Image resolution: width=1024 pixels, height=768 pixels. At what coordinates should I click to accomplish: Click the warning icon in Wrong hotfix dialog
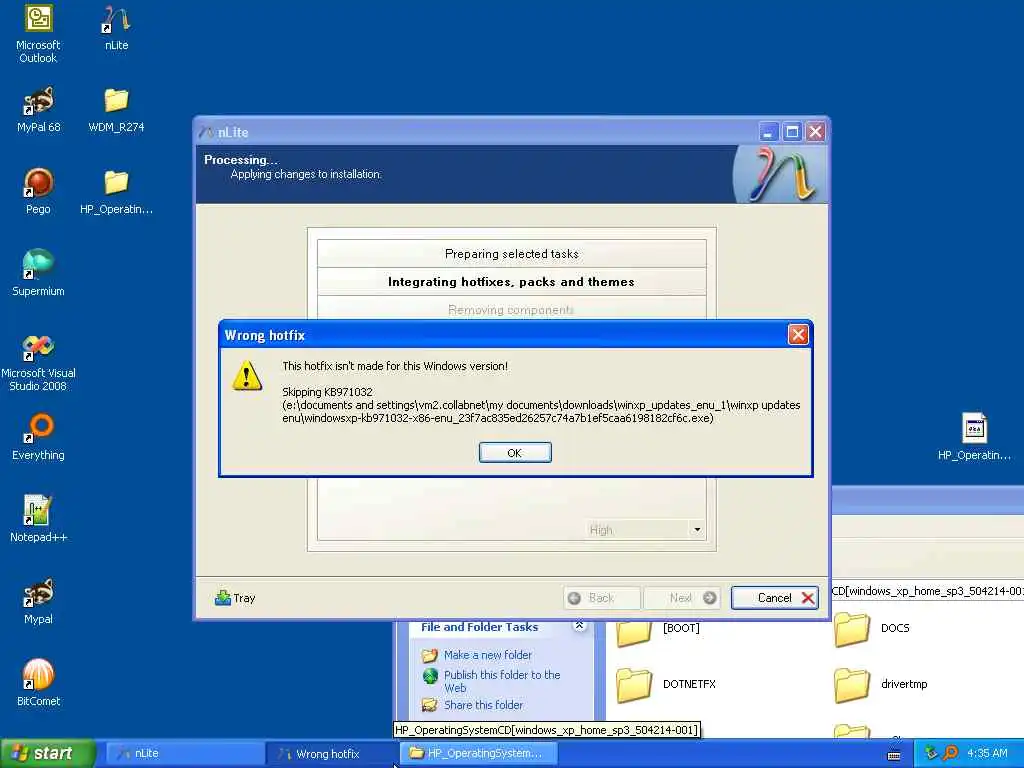(x=247, y=376)
